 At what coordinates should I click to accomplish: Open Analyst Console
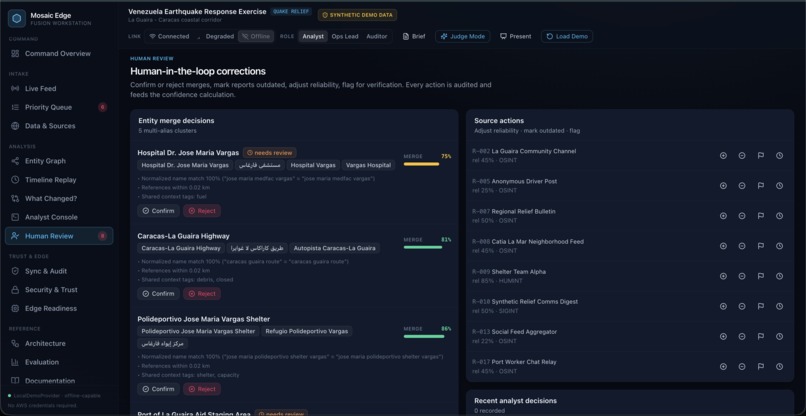click(x=59, y=217)
